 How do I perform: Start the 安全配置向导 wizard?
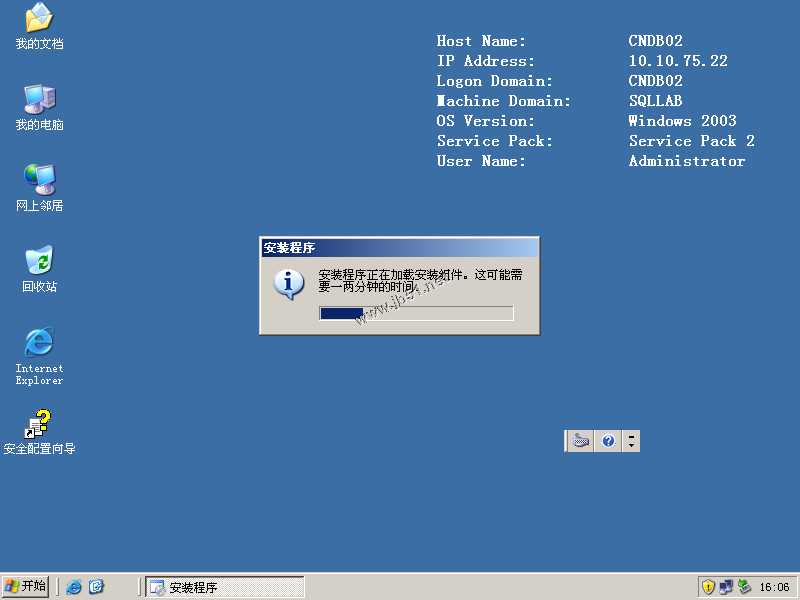click(38, 425)
